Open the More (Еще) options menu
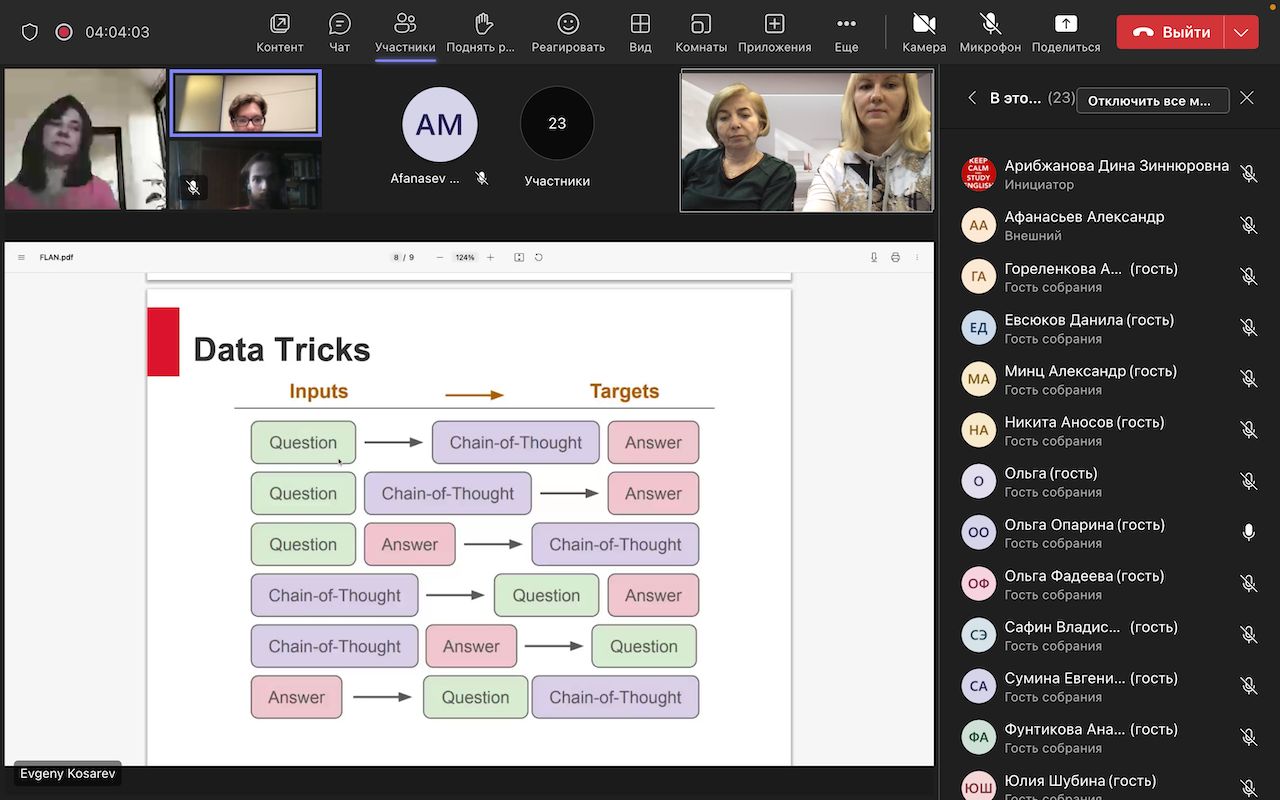 (846, 24)
